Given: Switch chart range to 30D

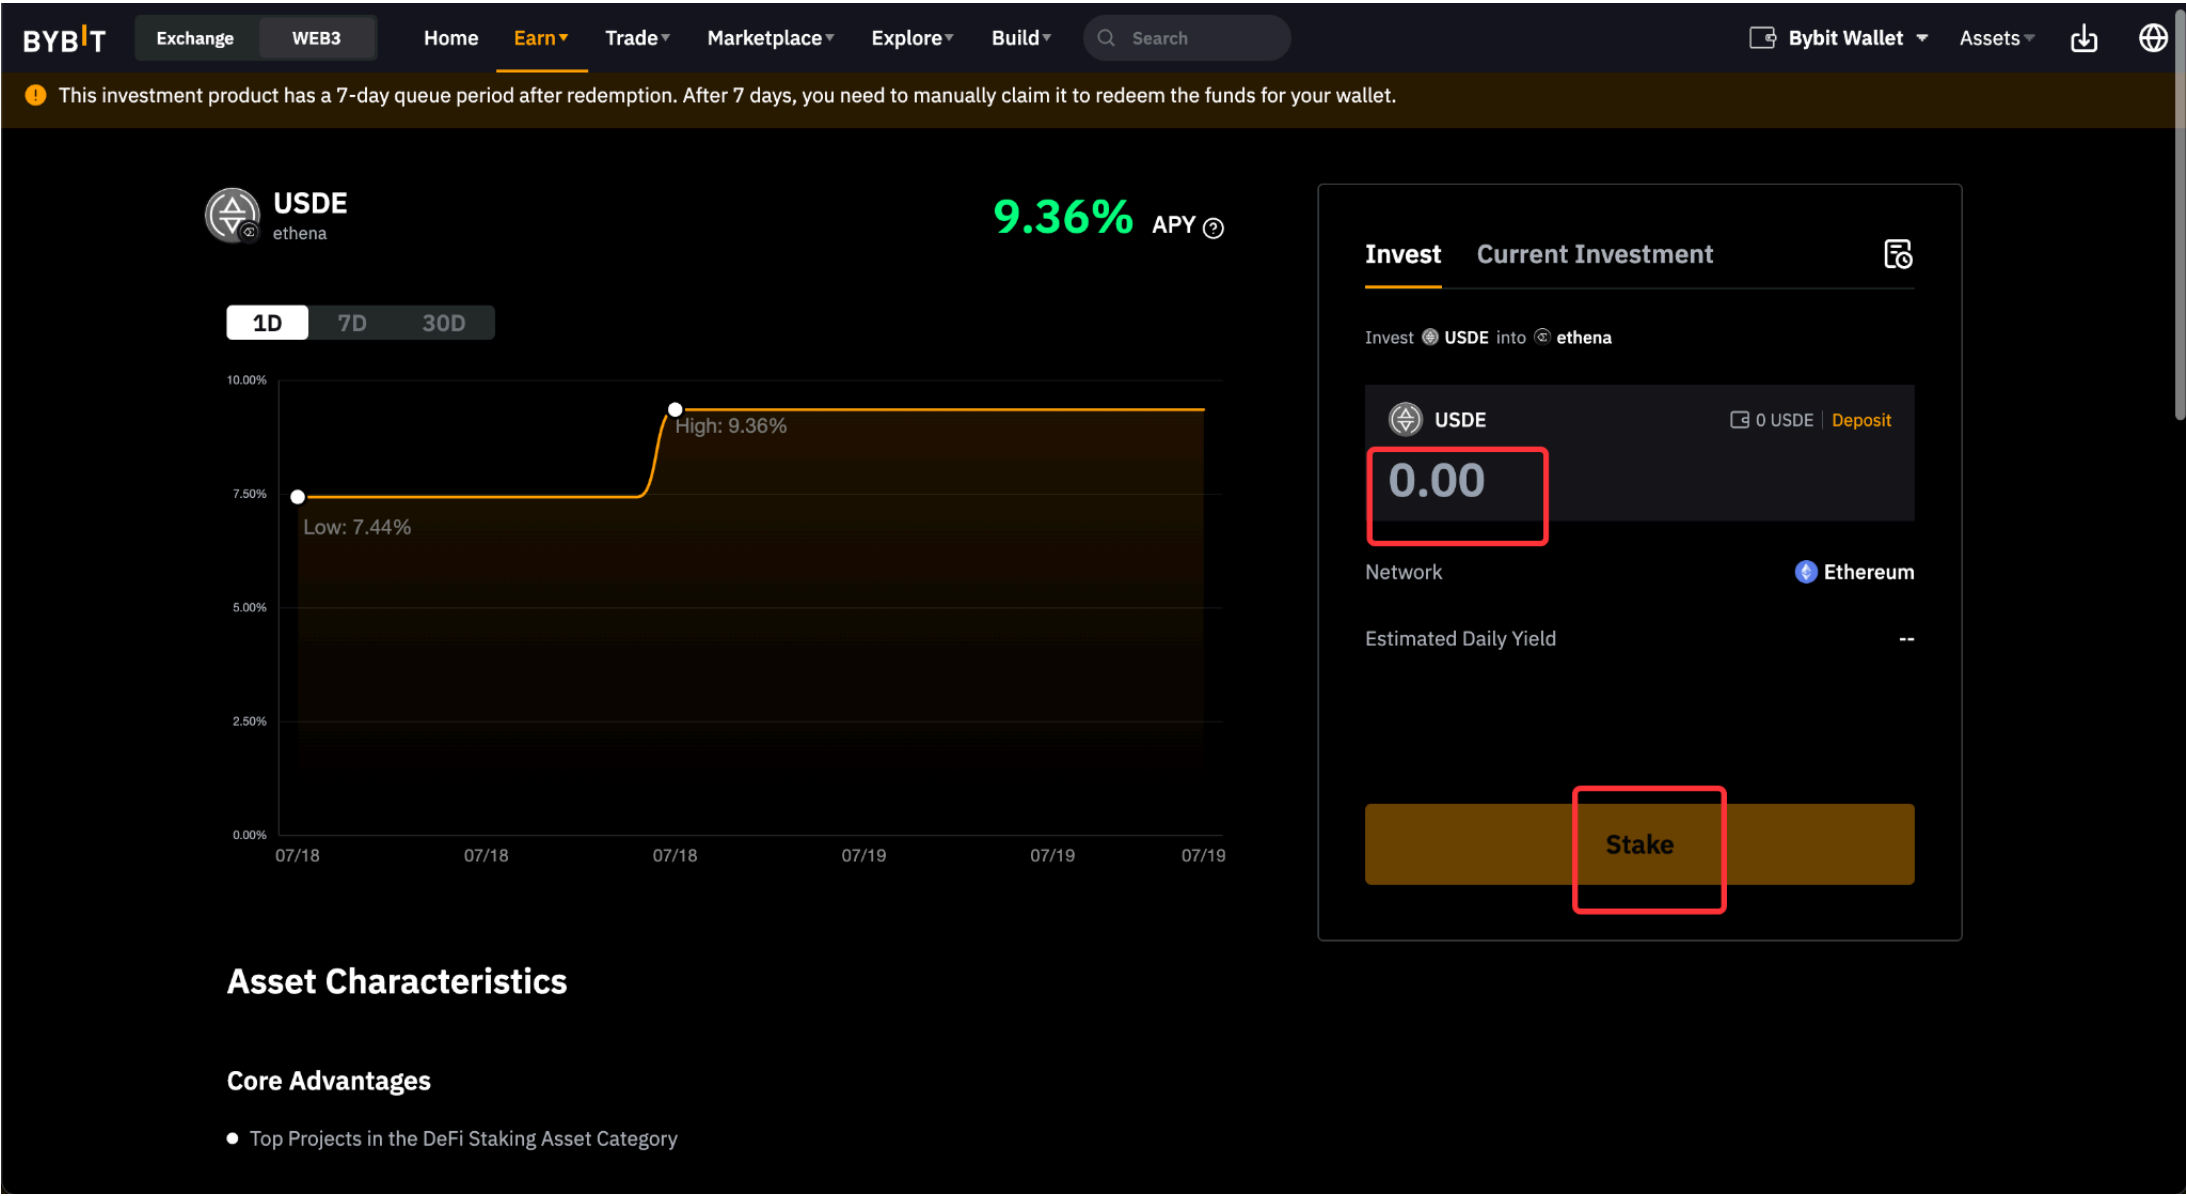Looking at the screenshot, I should click(x=443, y=323).
